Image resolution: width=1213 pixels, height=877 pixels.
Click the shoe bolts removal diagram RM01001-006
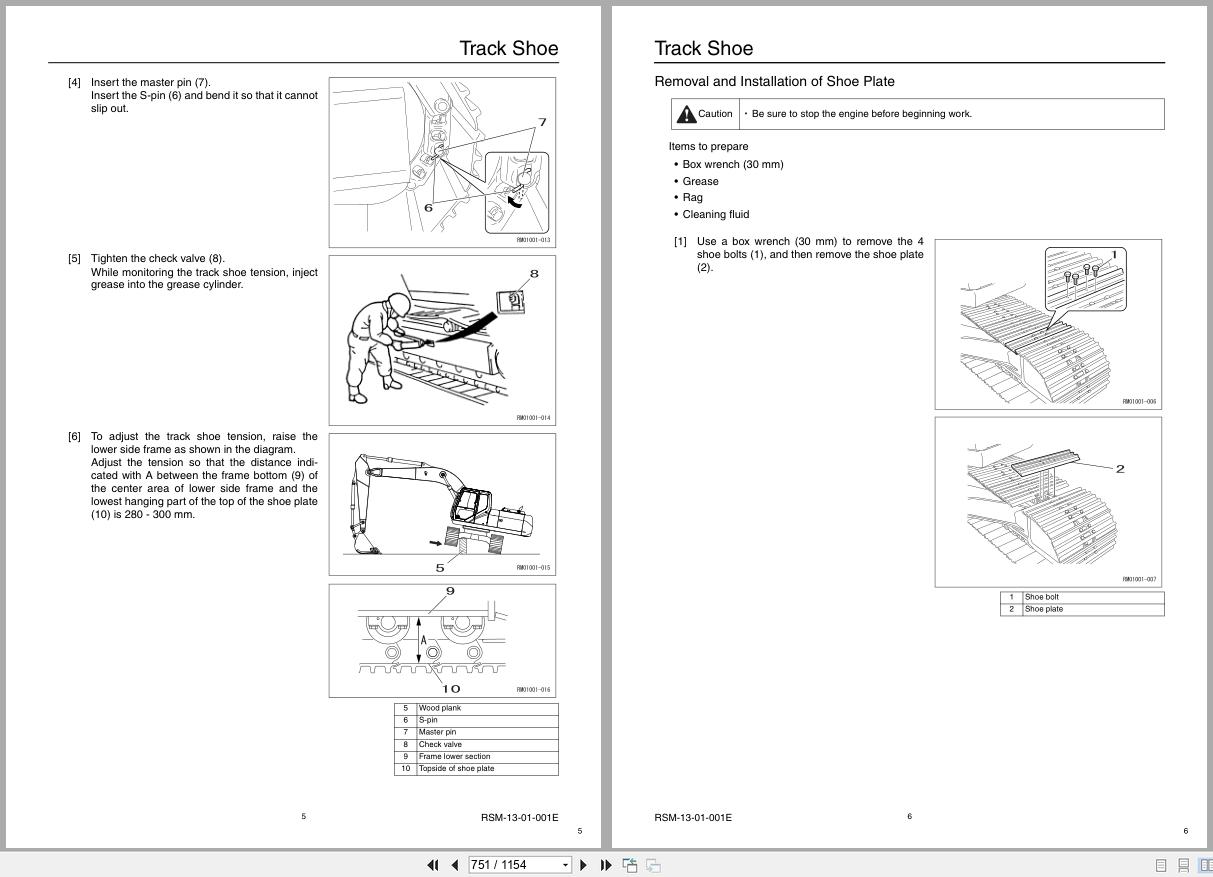(x=1048, y=324)
